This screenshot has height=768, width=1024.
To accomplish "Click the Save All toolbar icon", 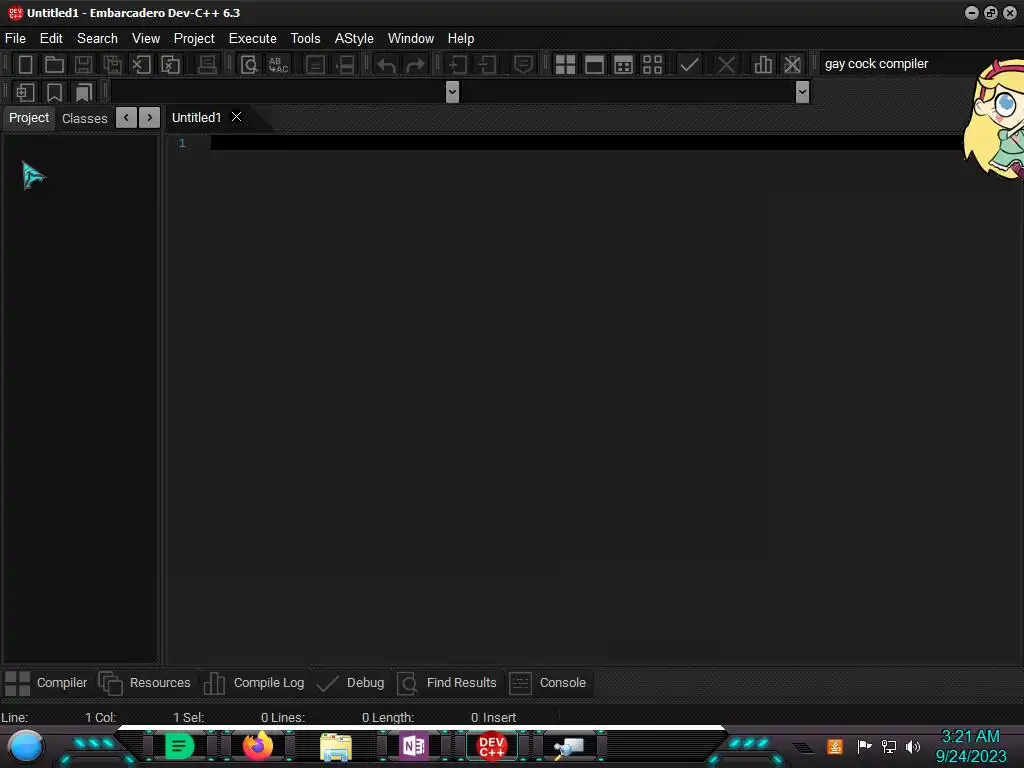I will coord(112,64).
